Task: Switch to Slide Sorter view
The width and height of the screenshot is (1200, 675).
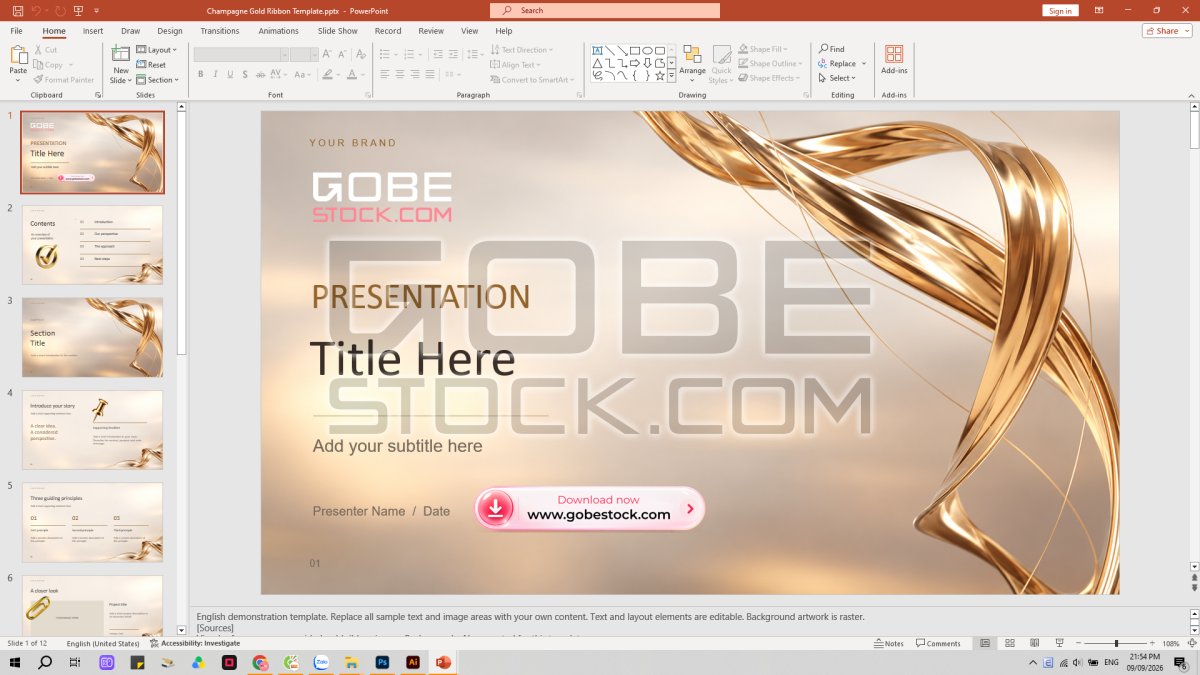Action: (x=1010, y=643)
